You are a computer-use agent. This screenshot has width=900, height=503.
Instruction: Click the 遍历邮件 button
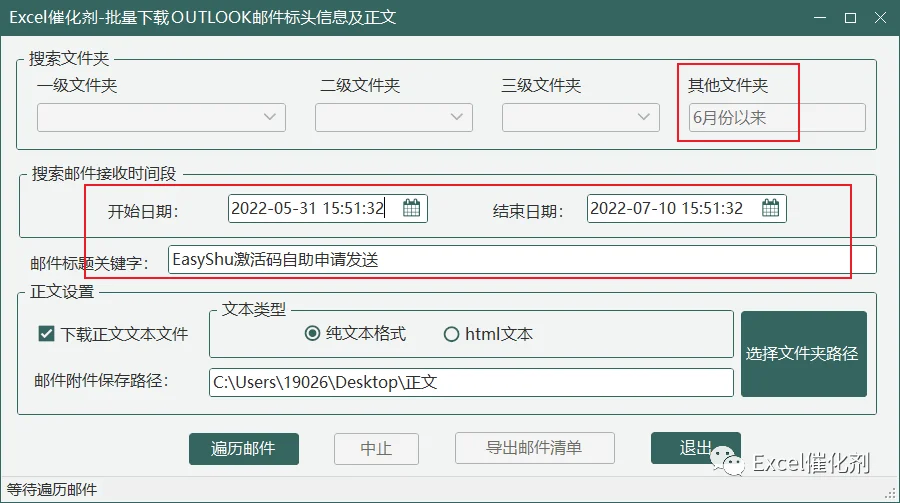[x=244, y=448]
